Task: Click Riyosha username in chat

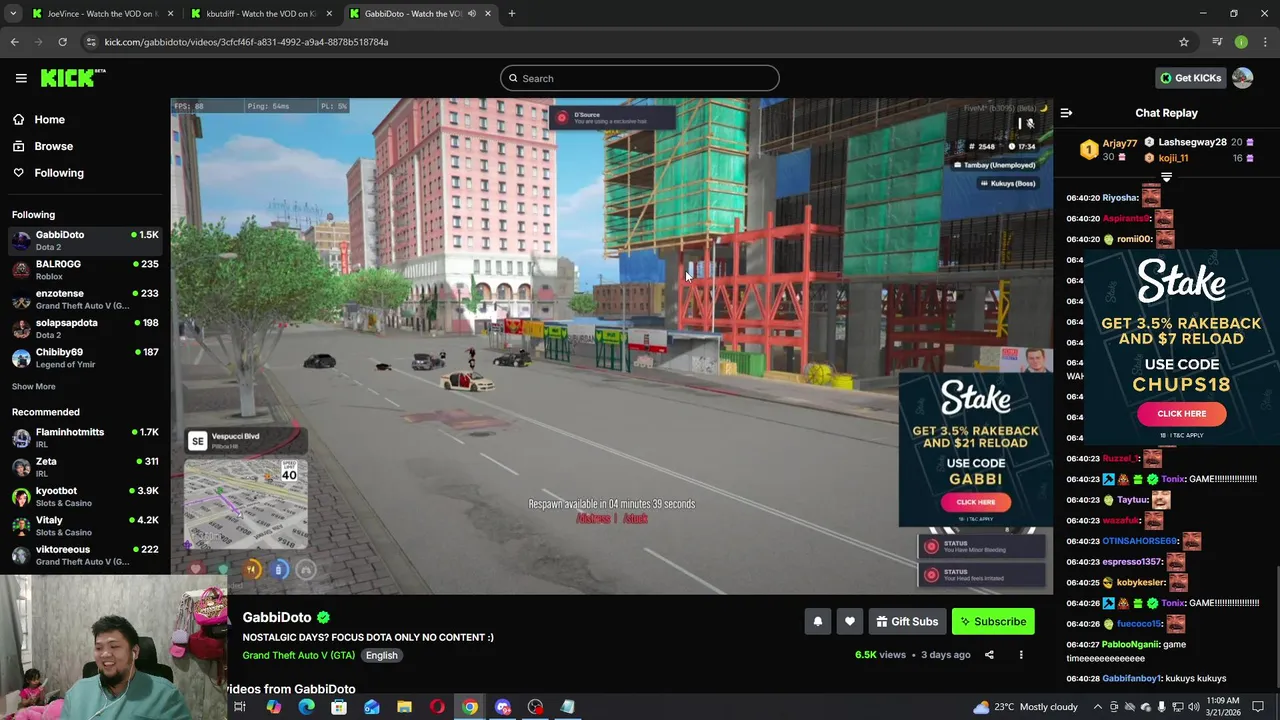Action: (x=1120, y=198)
